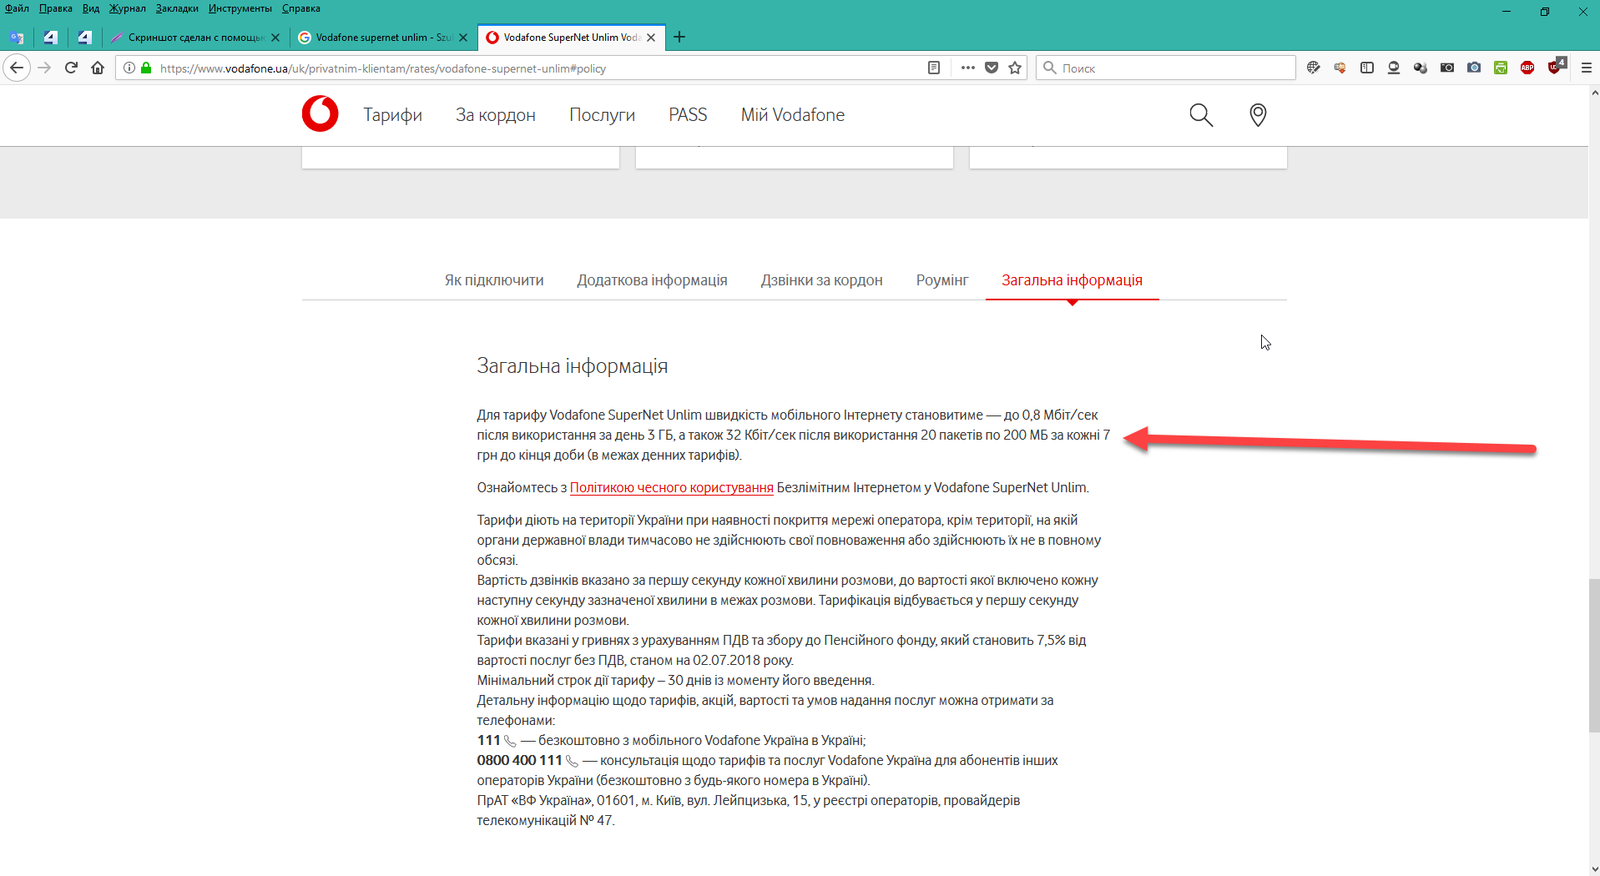Image resolution: width=1600 pixels, height=876 pixels.
Task: Click the scrollbar down arrow
Action: click(1594, 869)
